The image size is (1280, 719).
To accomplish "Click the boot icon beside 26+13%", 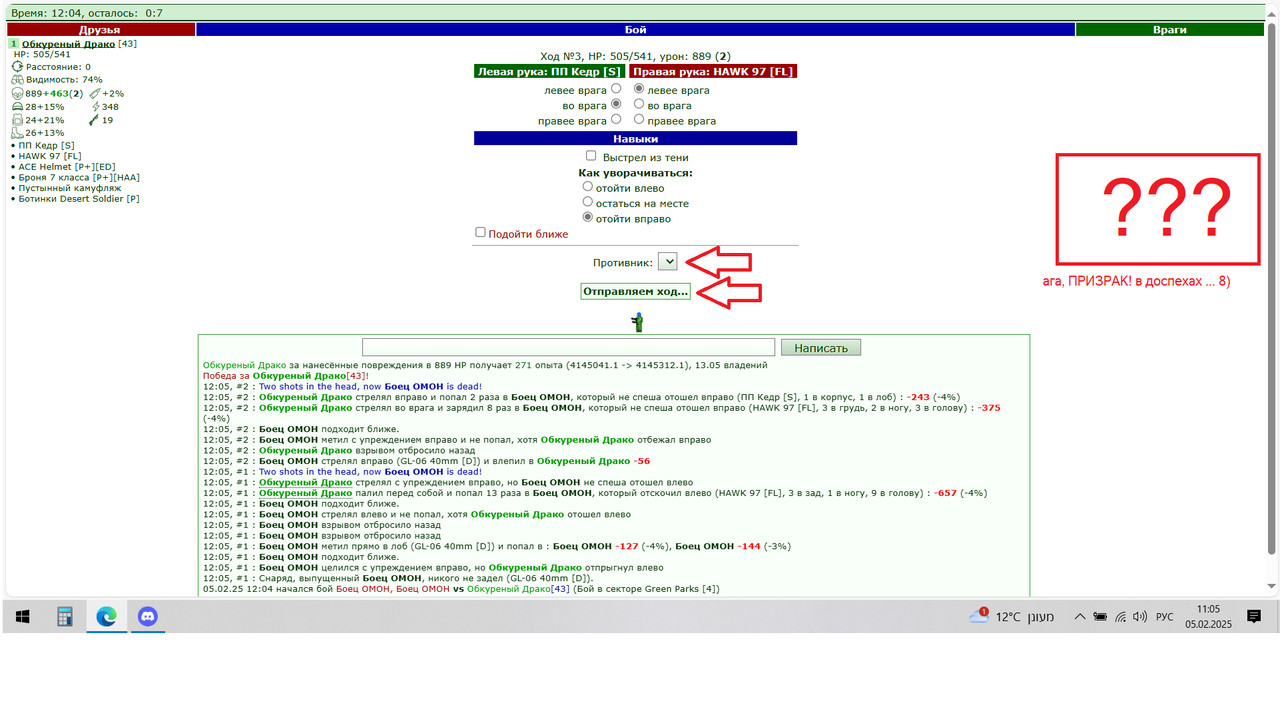I will (x=17, y=133).
